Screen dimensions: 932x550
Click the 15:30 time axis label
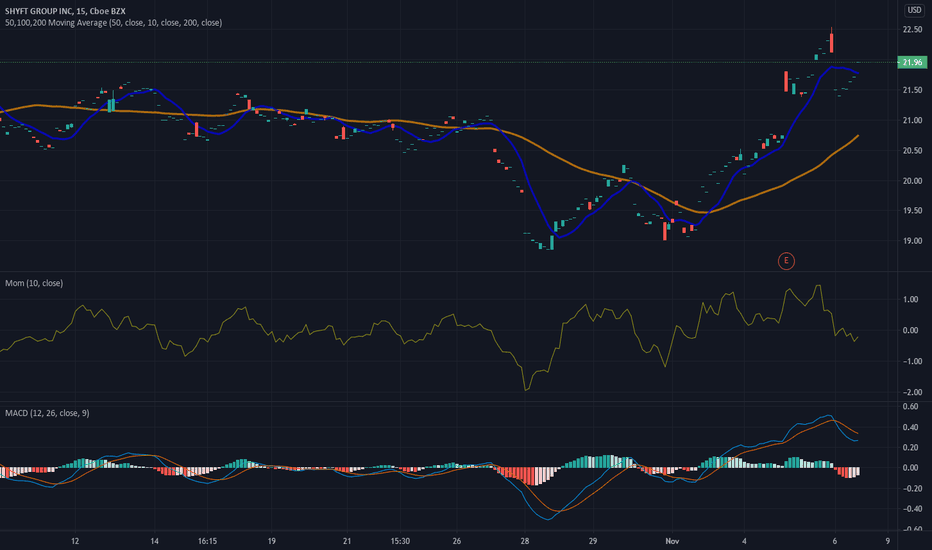[x=400, y=541]
